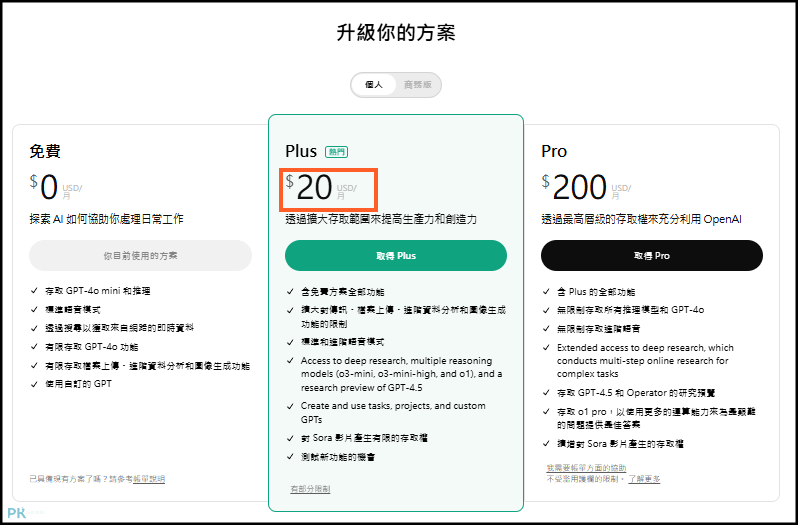Click the text 不受濫用護欄的限制

click(x=586, y=479)
